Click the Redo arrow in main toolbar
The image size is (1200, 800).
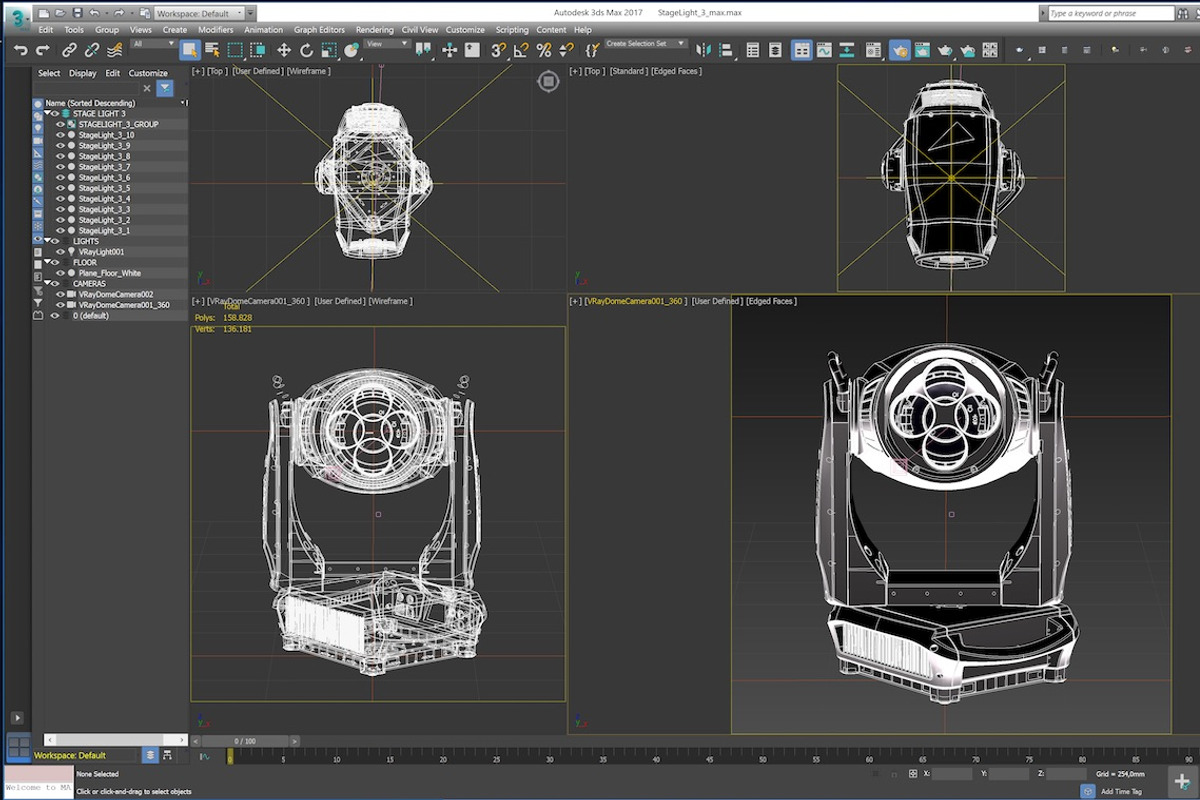(43, 50)
